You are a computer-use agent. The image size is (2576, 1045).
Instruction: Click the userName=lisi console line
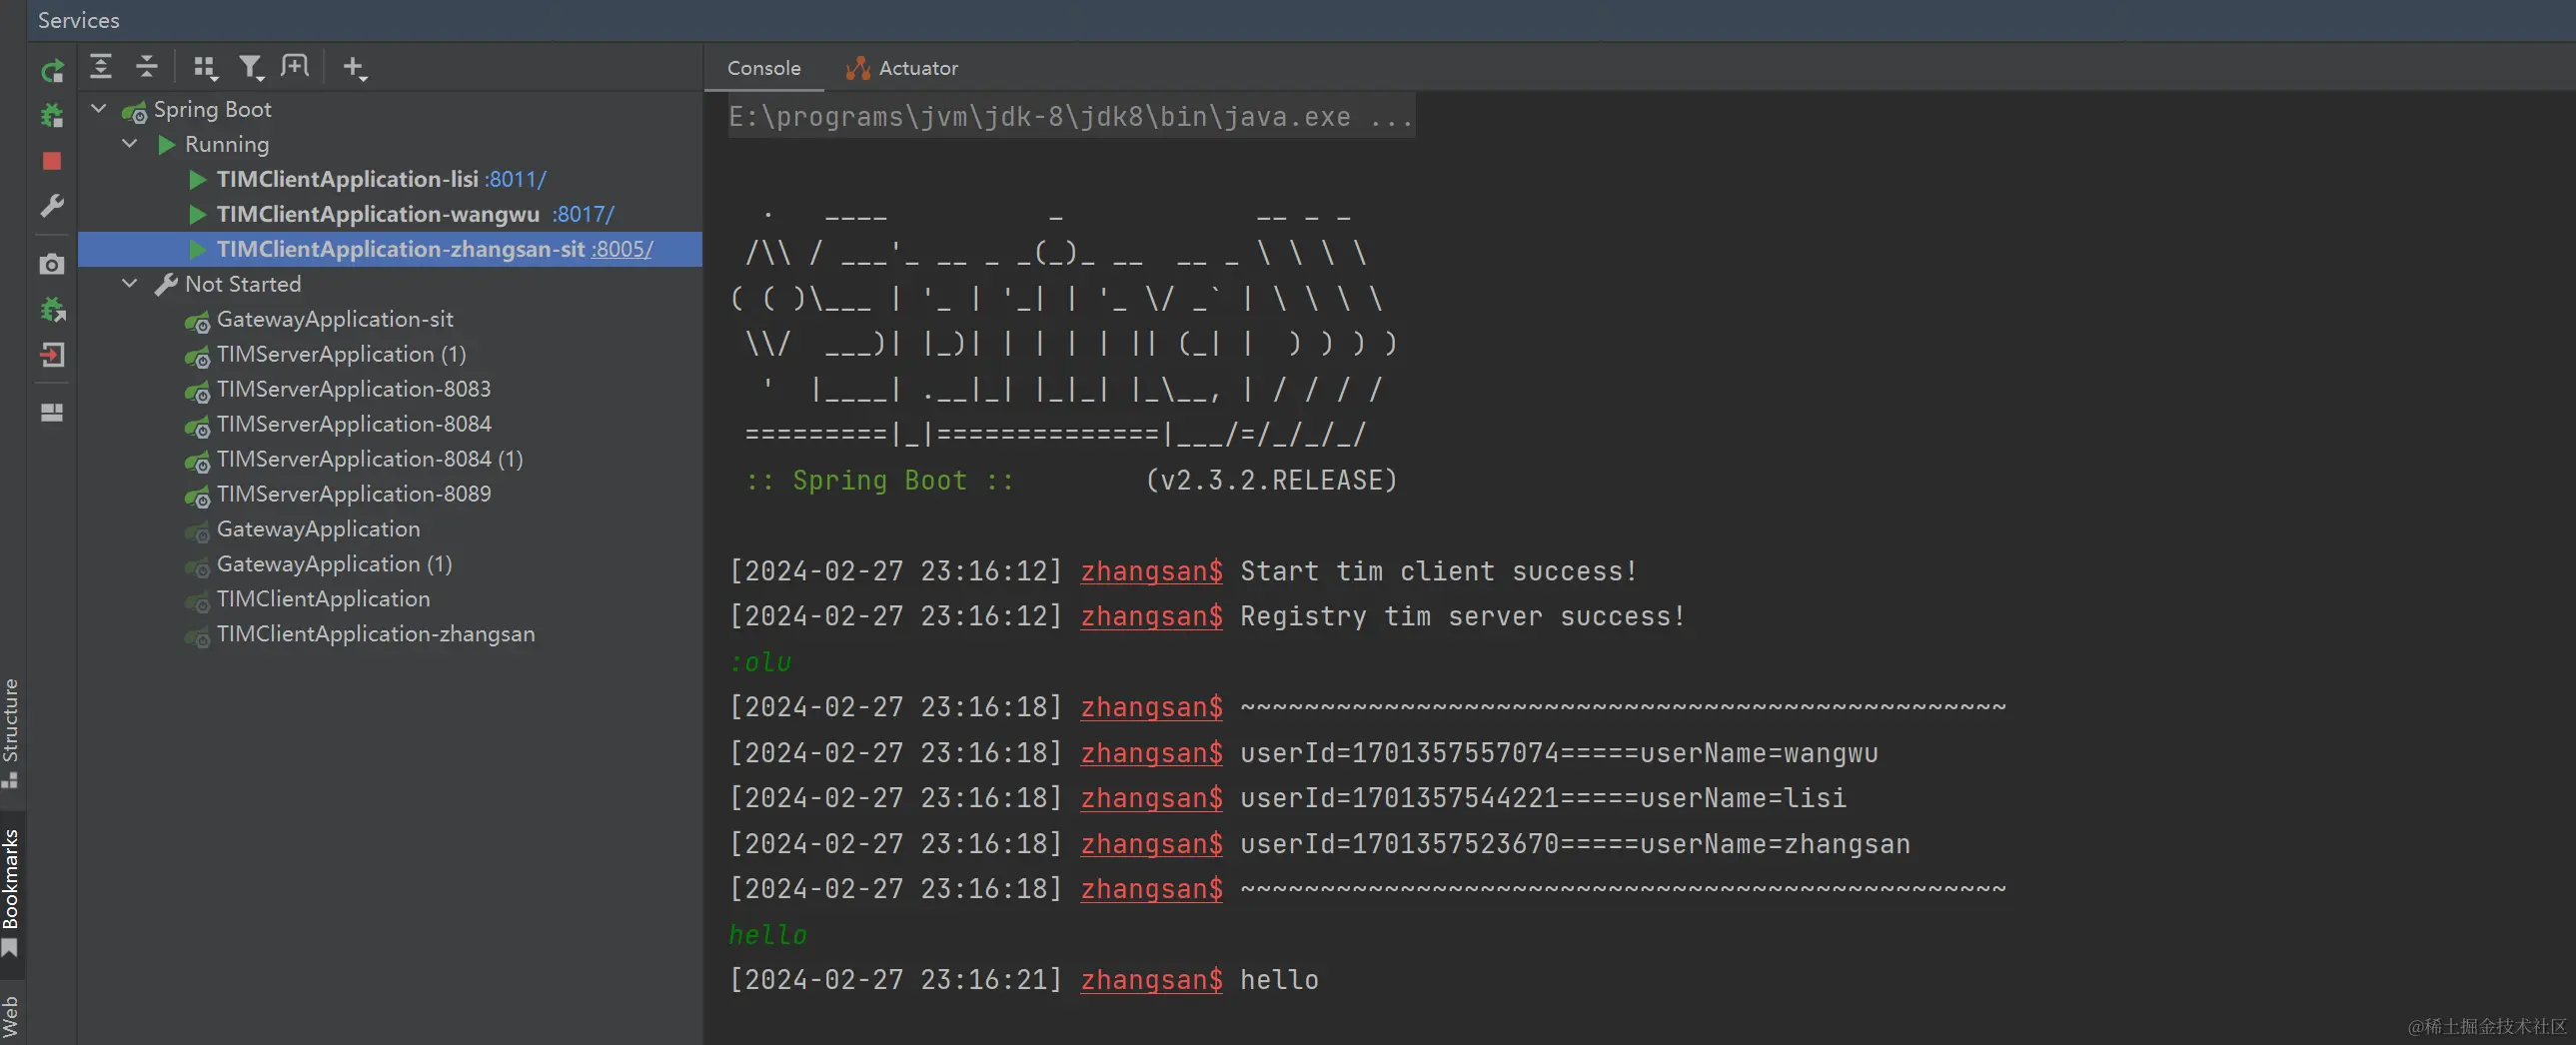coord(1543,798)
